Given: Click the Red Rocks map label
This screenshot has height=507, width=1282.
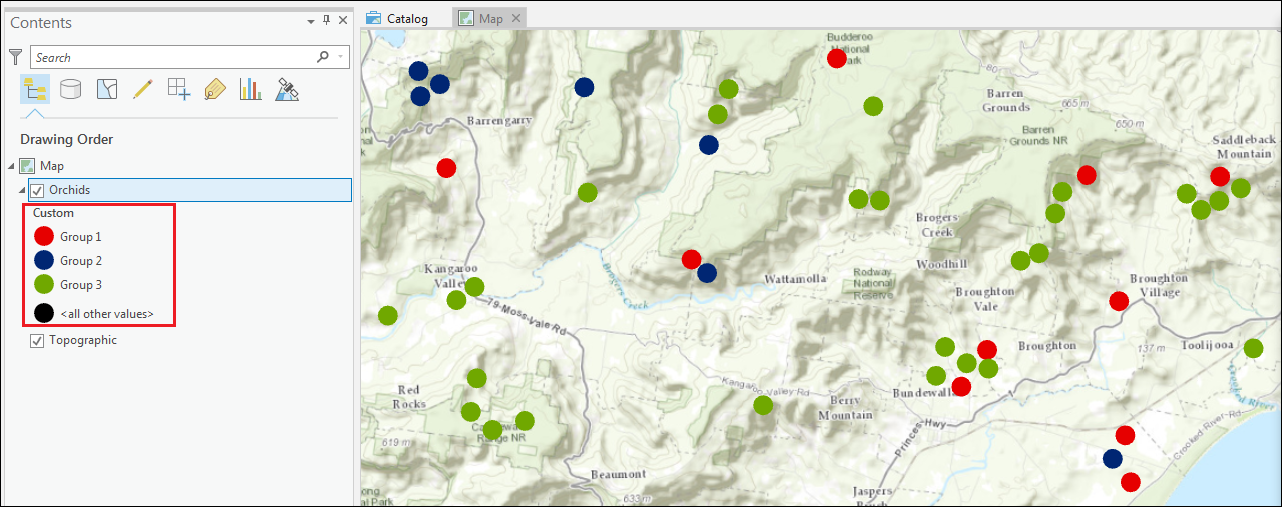Looking at the screenshot, I should (x=409, y=396).
